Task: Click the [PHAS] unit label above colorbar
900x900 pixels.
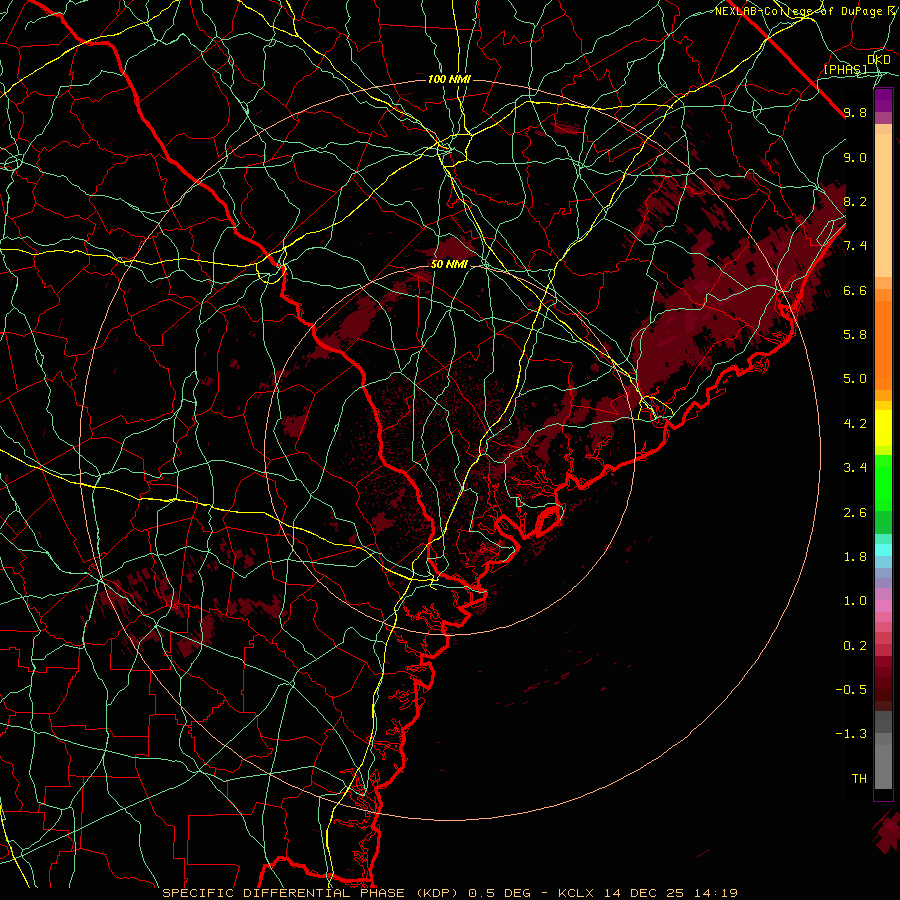Action: (845, 69)
